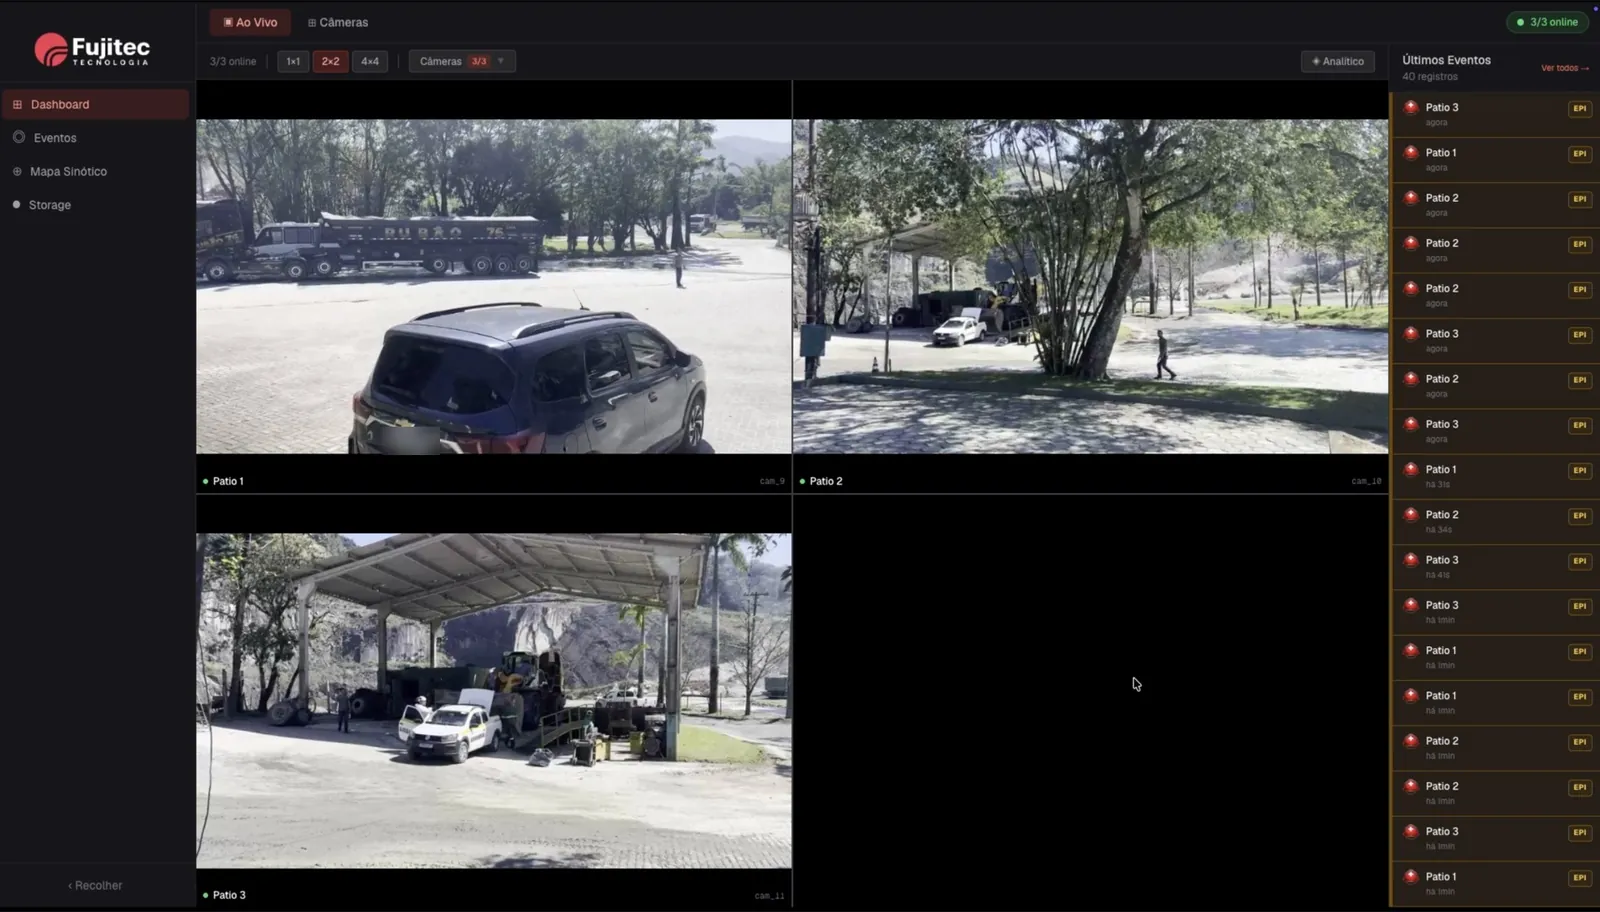Click EPI badge on Patio 3 'há 41s' event
Image resolution: width=1600 pixels, height=912 pixels.
coord(1580,561)
